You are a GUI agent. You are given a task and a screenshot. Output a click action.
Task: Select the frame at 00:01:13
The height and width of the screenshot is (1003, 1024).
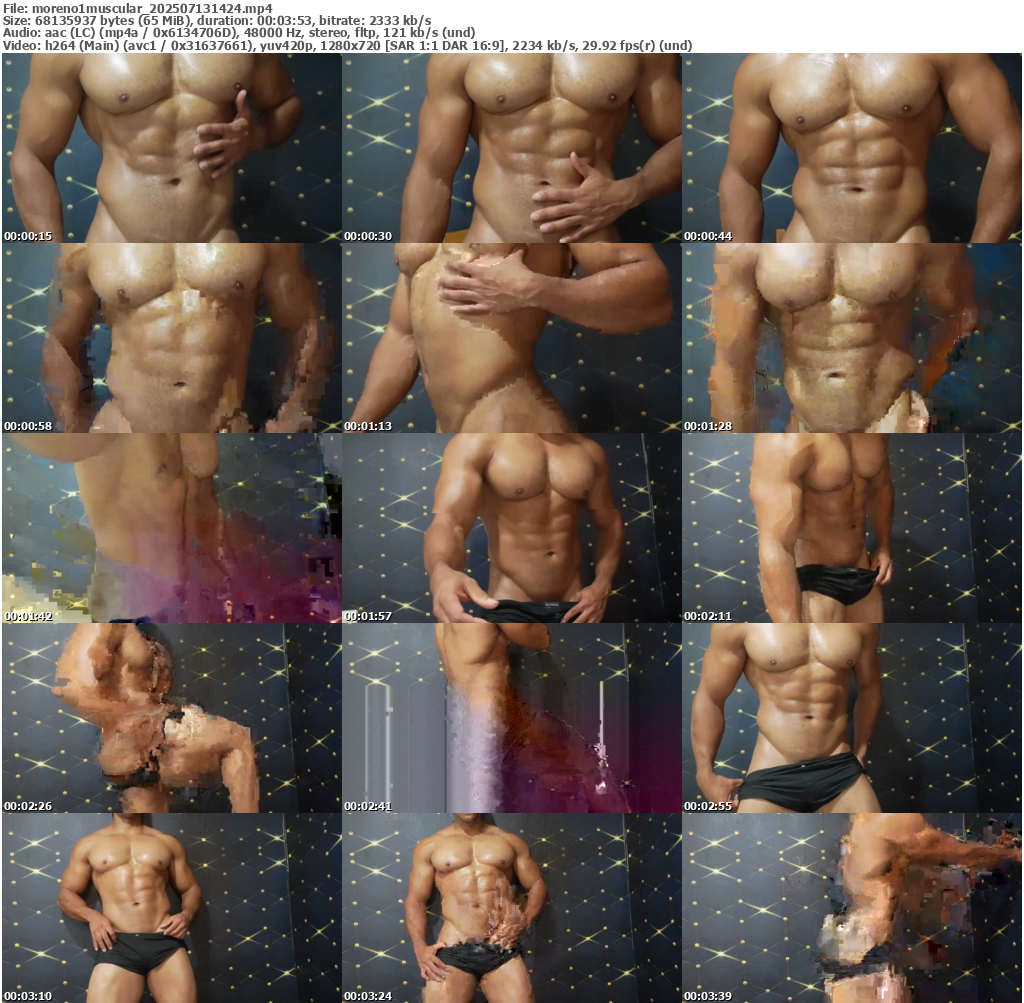coord(511,338)
